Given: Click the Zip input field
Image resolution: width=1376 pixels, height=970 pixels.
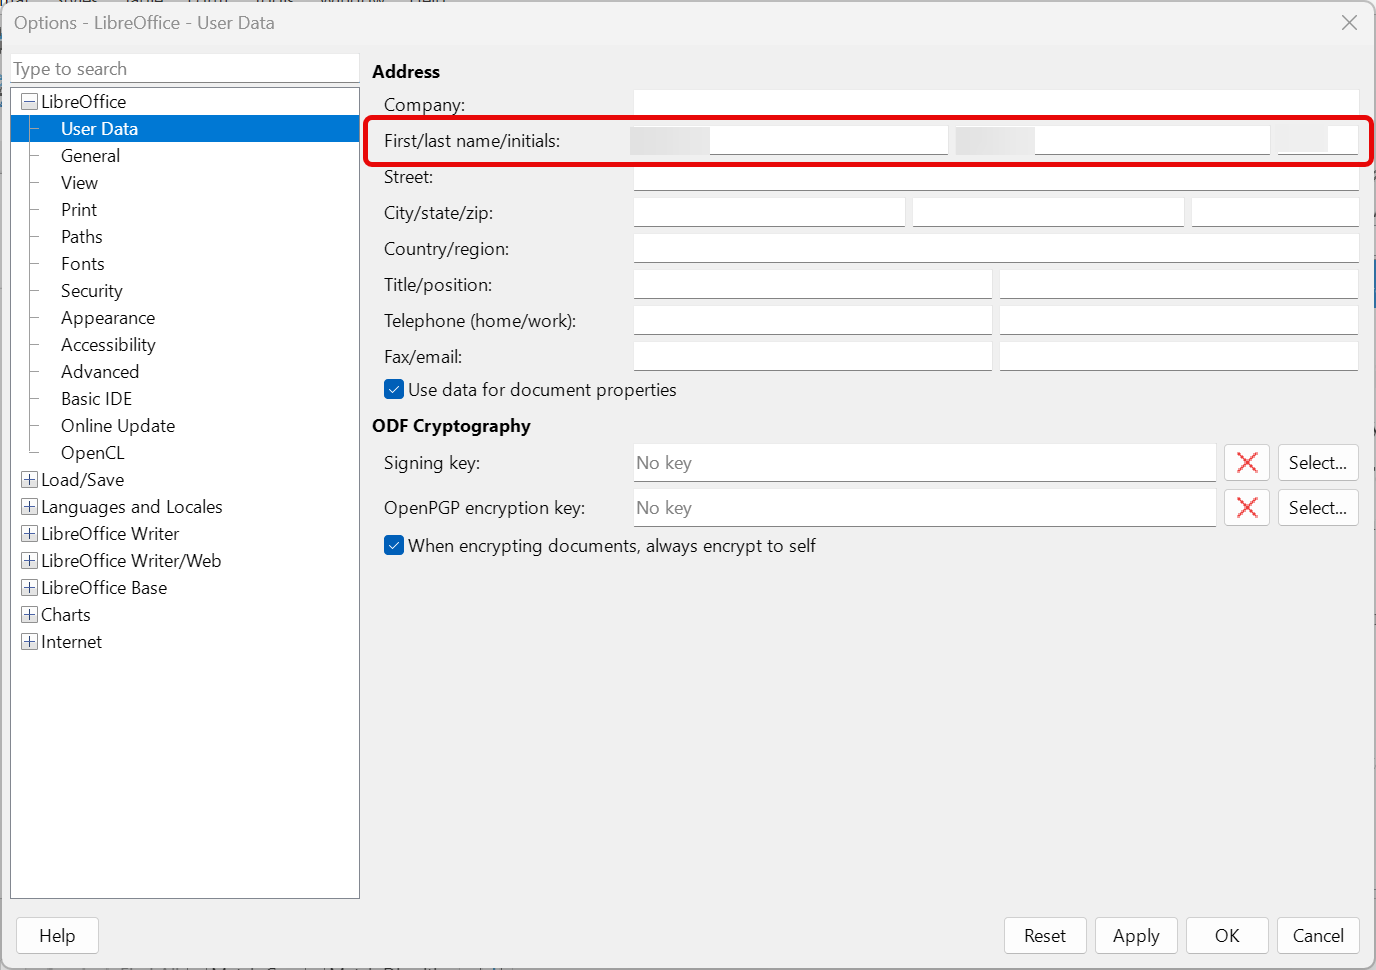Looking at the screenshot, I should click(1275, 212).
